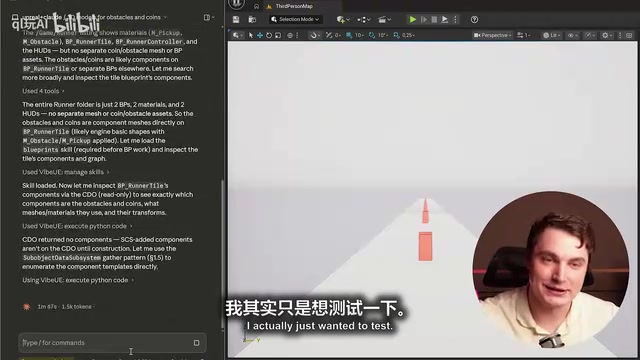Open the Perspective view mode dropdown
Screen dimensions: 640x360
(x=492, y=35)
